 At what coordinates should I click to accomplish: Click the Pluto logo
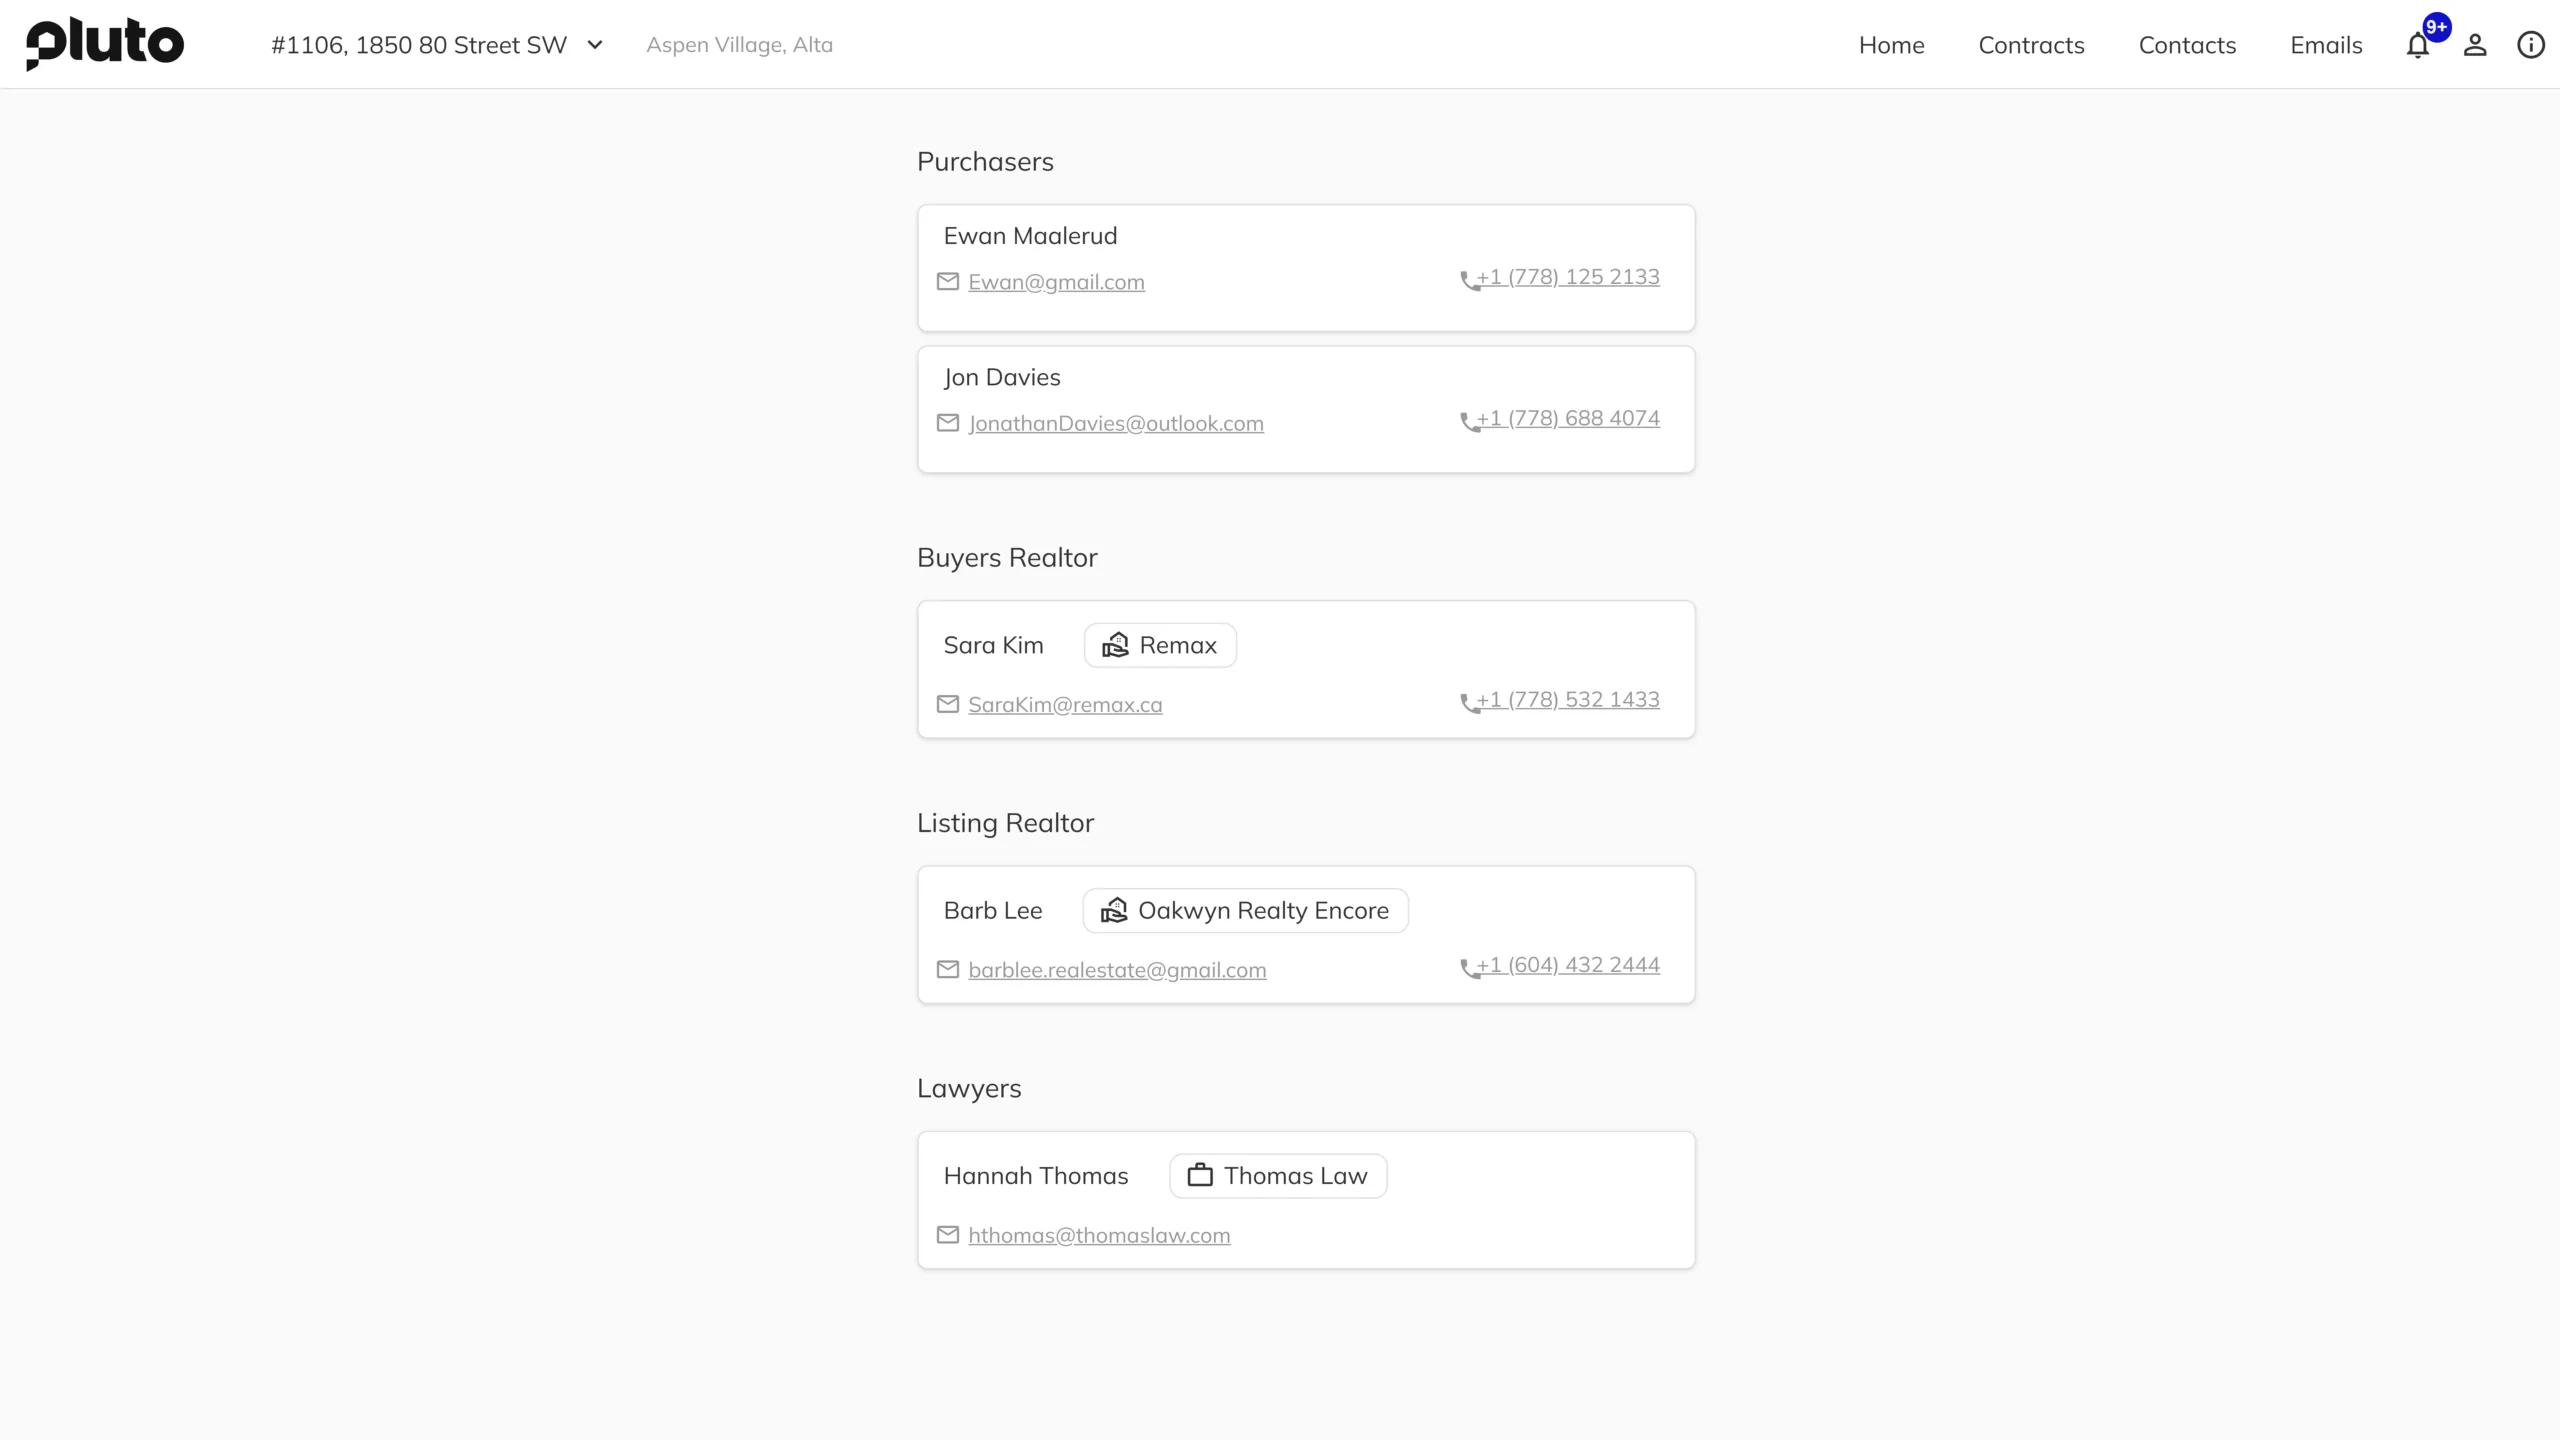pos(105,44)
